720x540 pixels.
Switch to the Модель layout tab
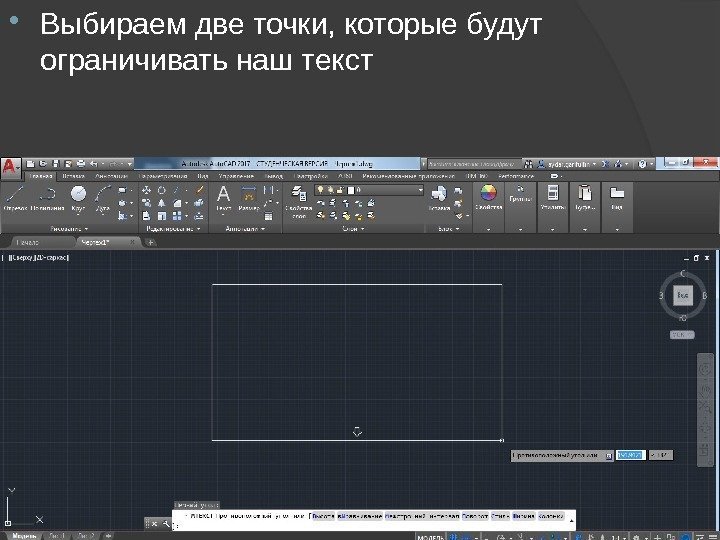point(24,536)
